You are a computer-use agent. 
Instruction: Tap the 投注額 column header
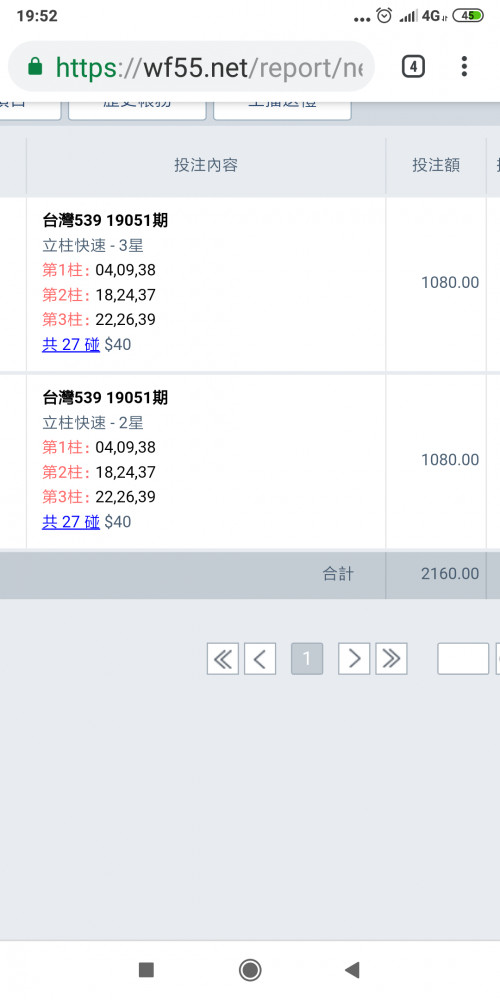point(436,166)
